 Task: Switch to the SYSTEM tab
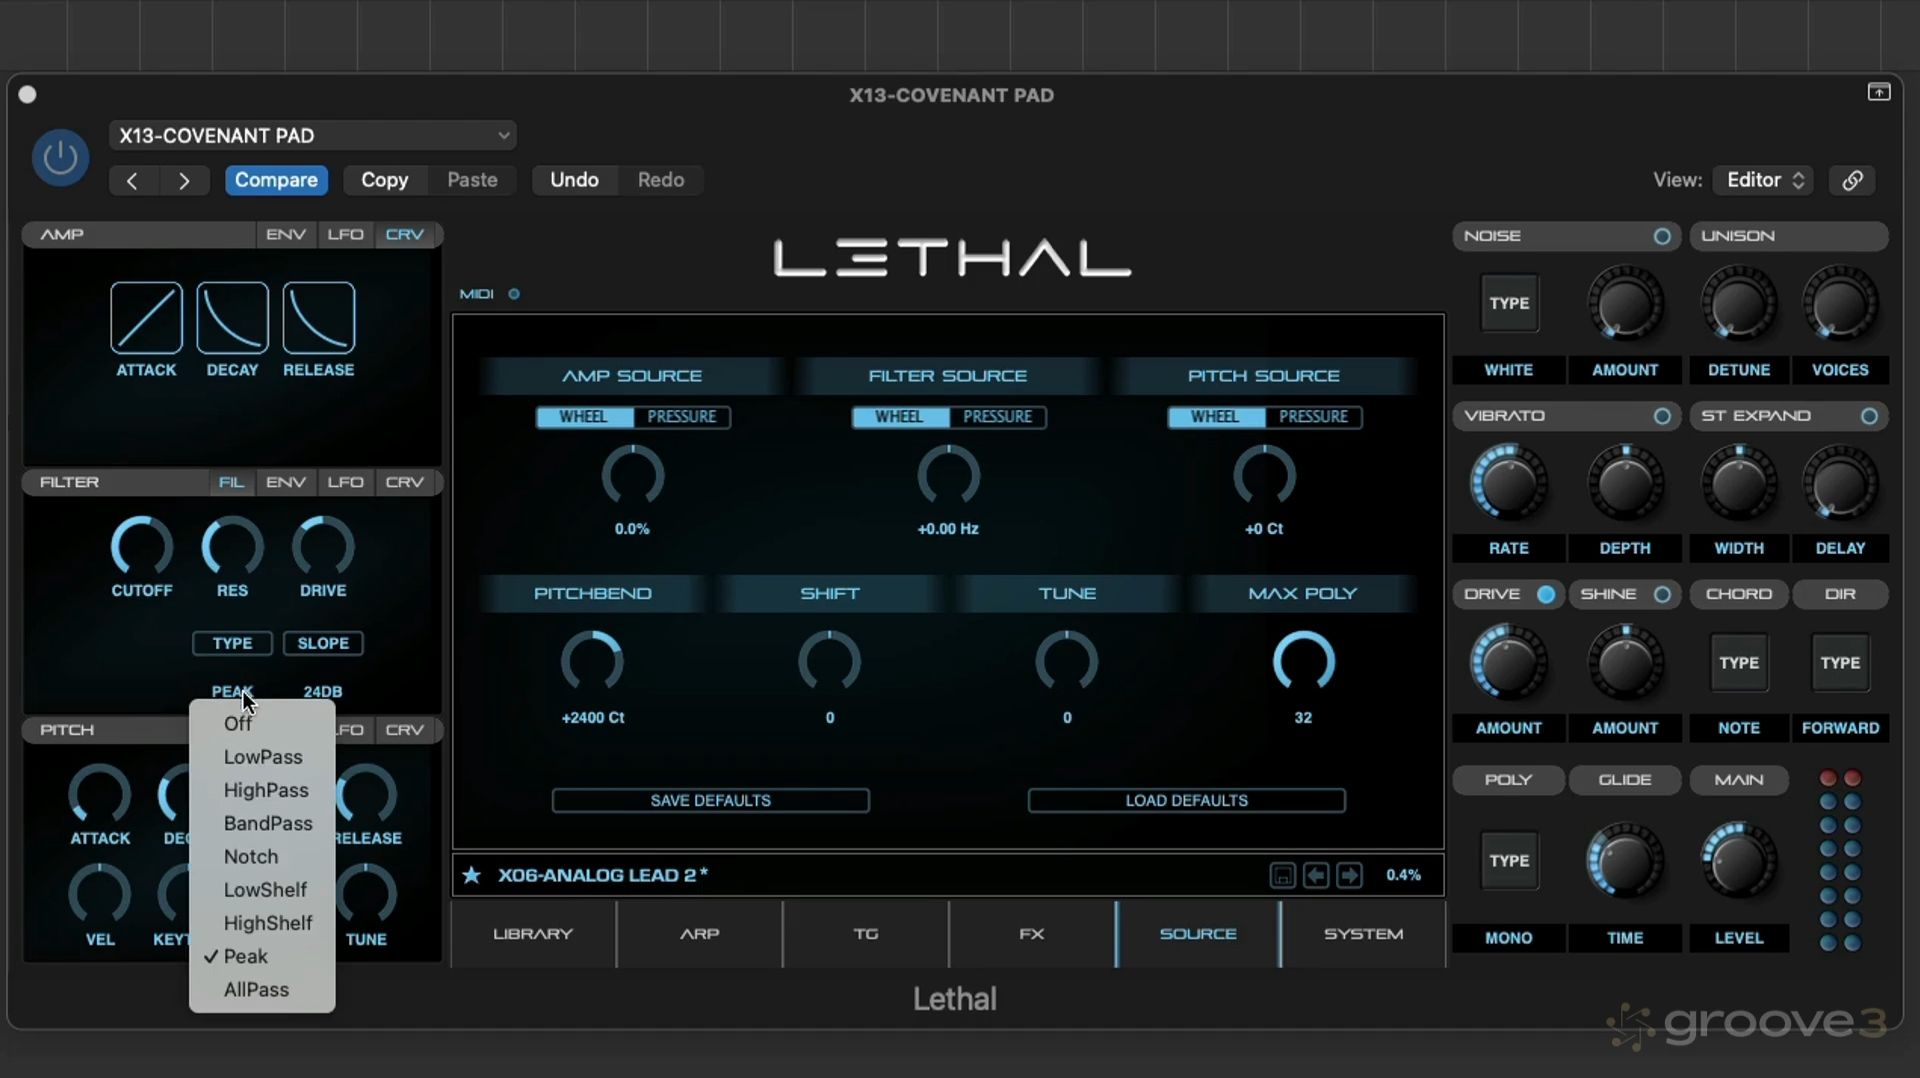[x=1364, y=934]
